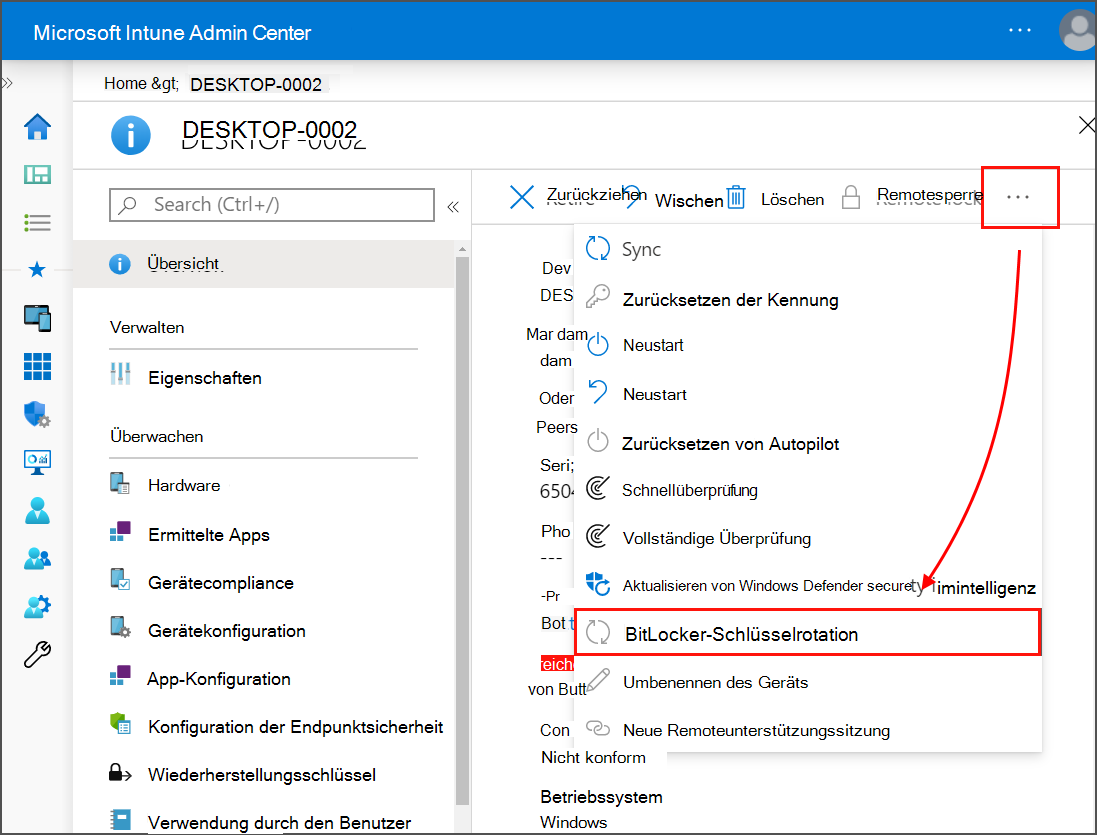Collapse the device menu pane
This screenshot has height=835, width=1097.
[x=453, y=206]
